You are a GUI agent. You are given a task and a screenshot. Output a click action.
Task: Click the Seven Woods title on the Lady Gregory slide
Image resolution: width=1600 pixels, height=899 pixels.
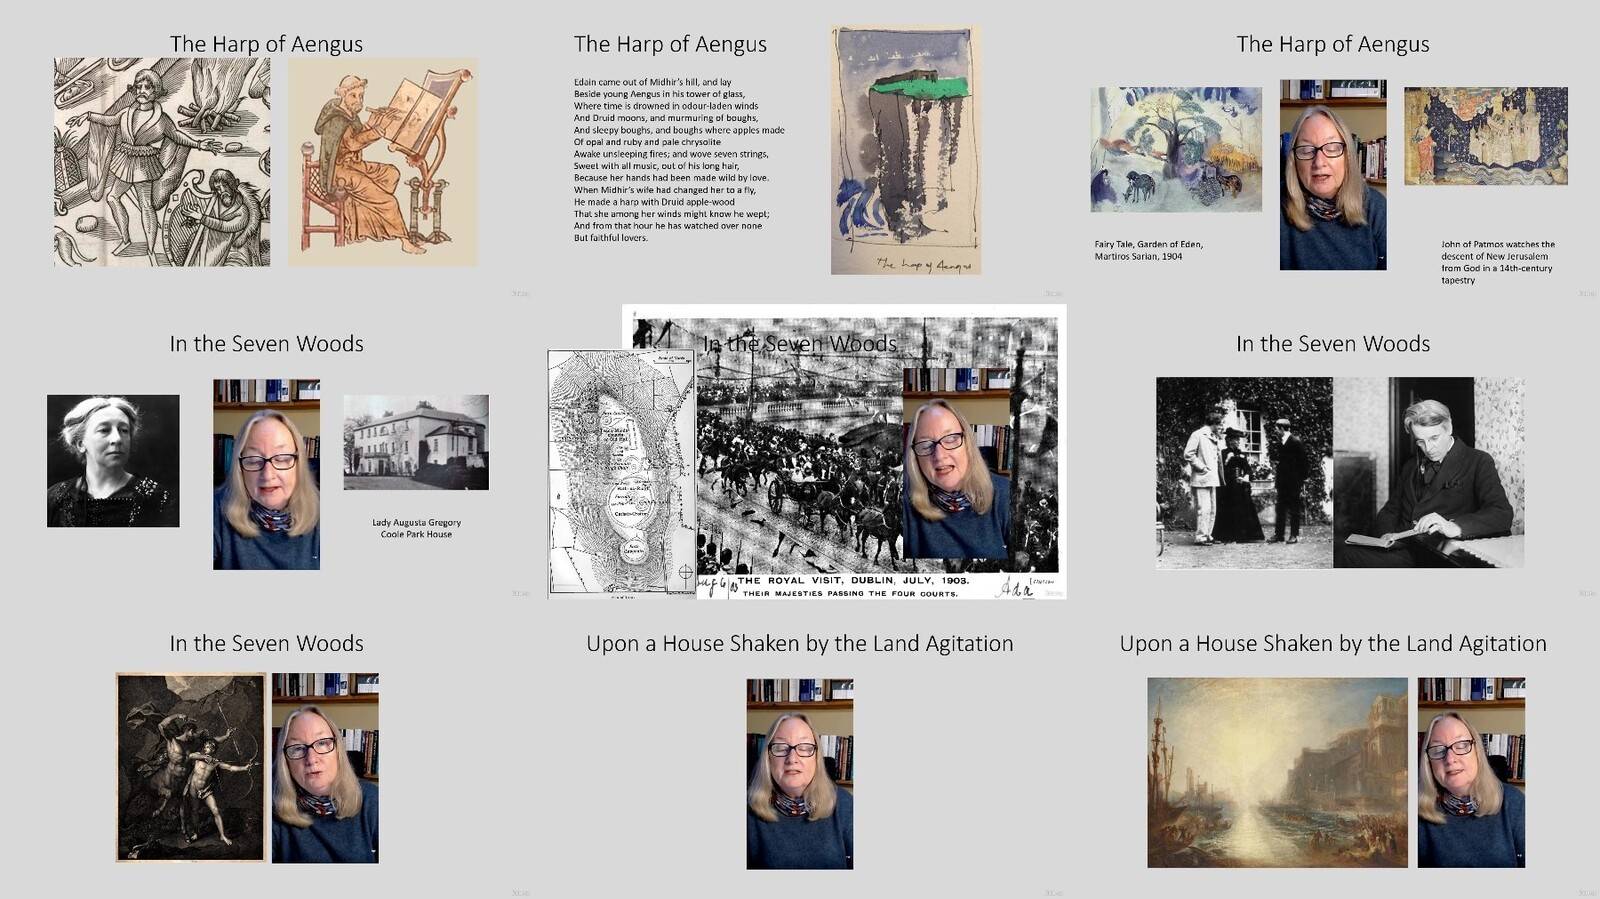coord(266,344)
